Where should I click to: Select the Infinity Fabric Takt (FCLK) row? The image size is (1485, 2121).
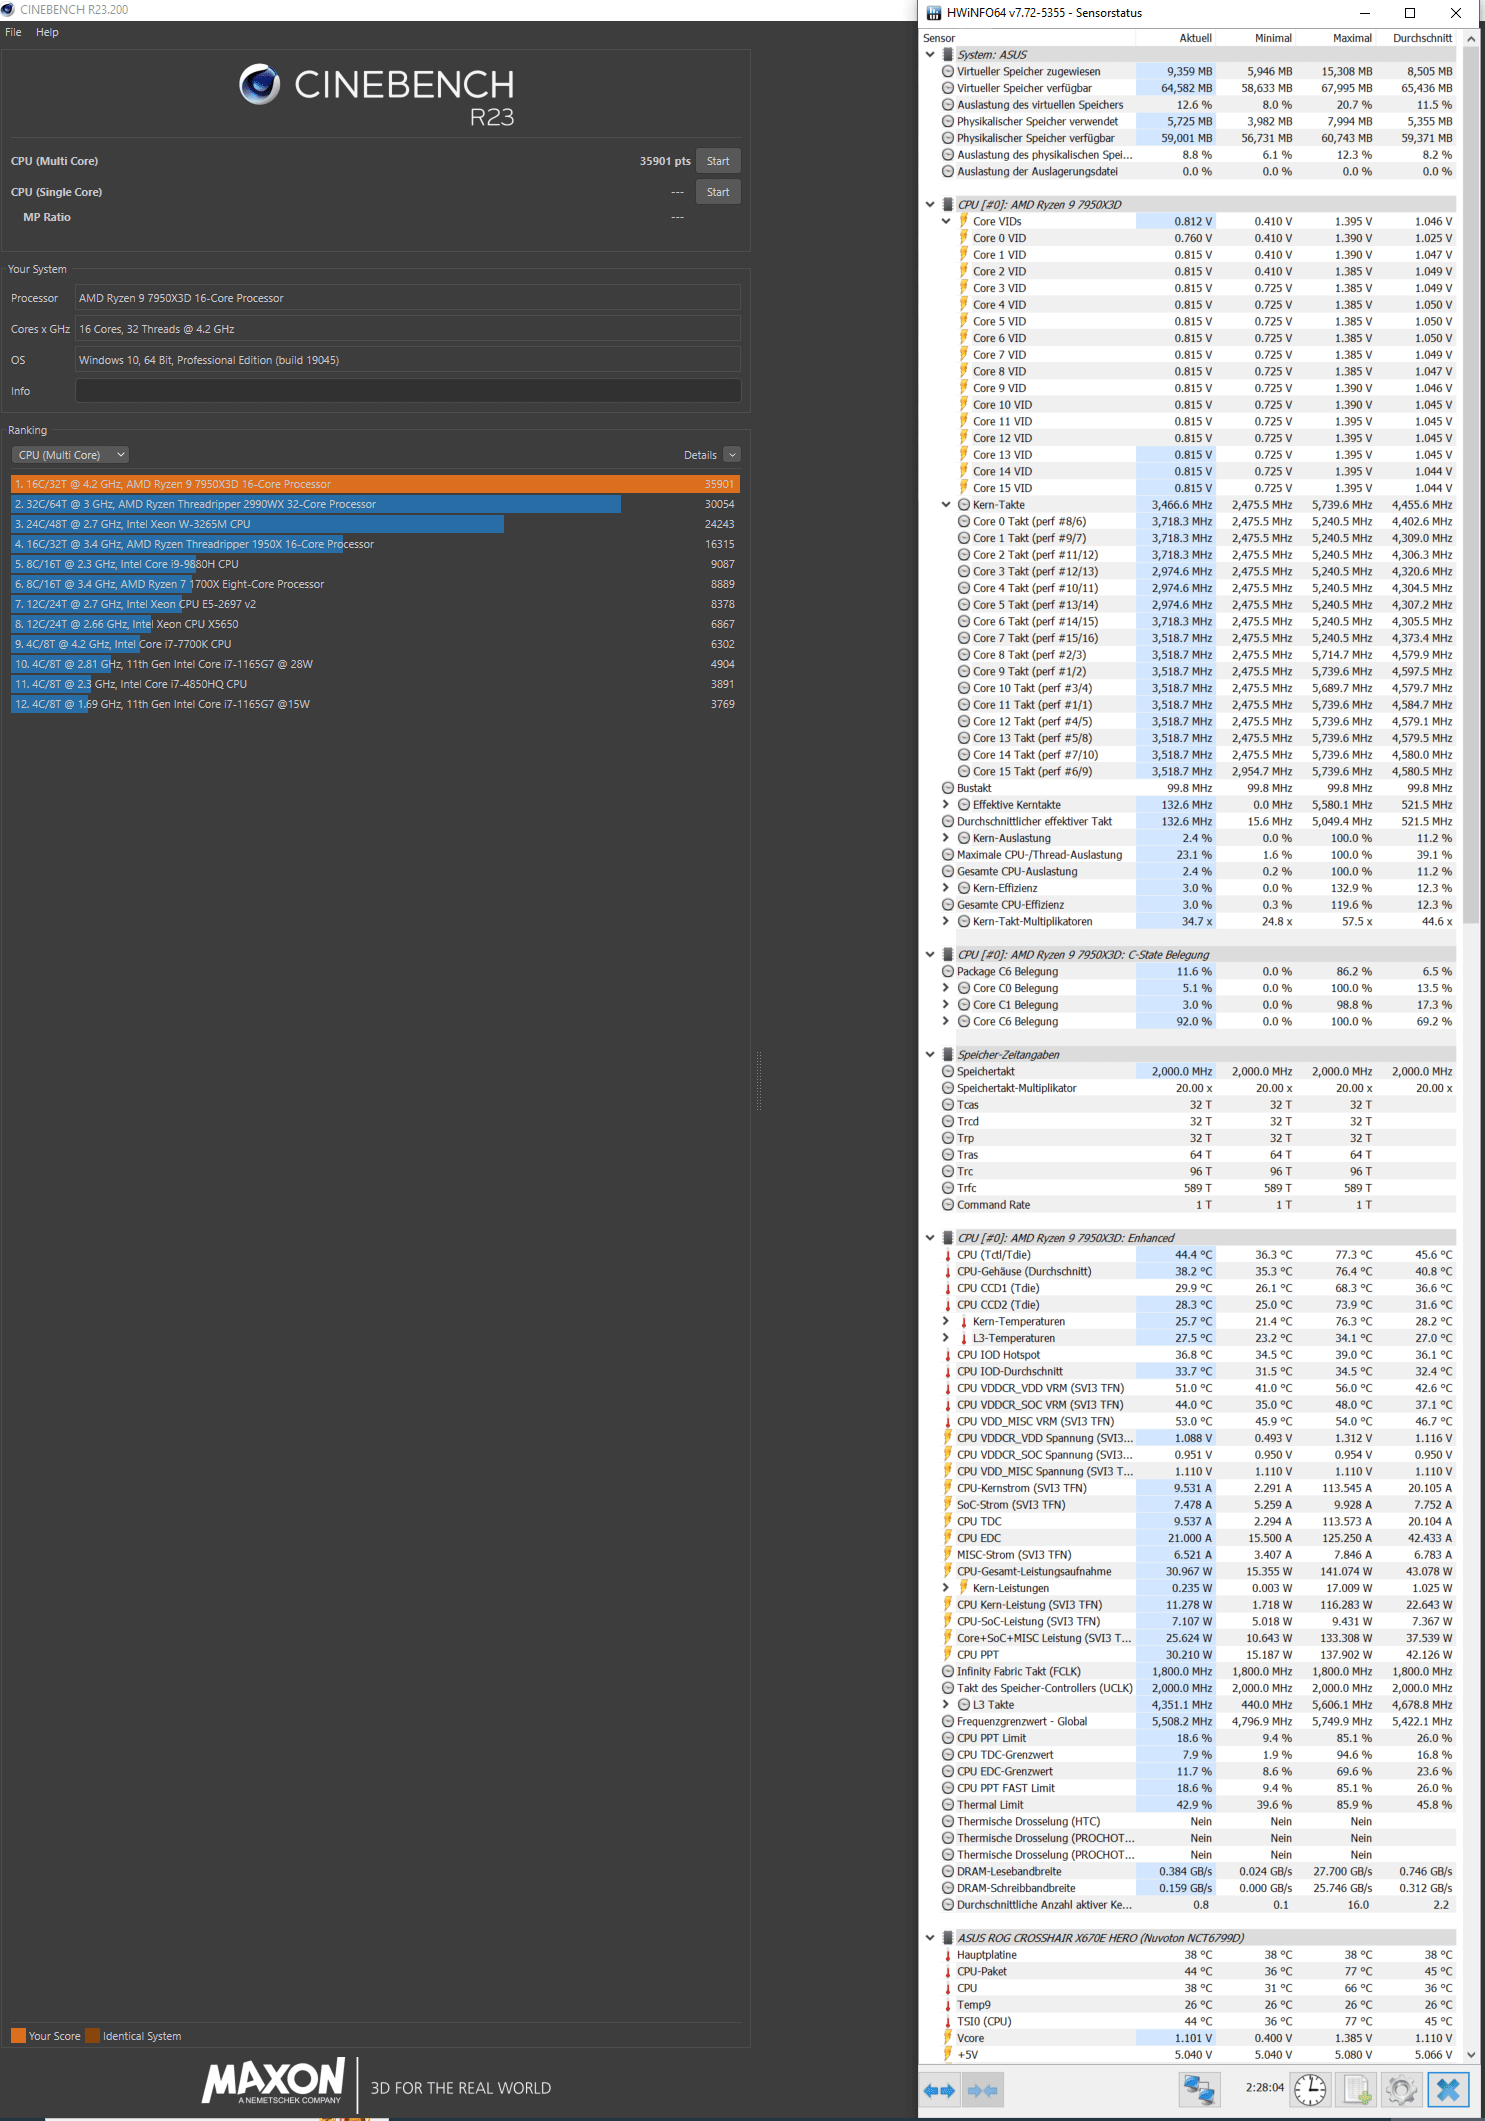(1189, 1671)
